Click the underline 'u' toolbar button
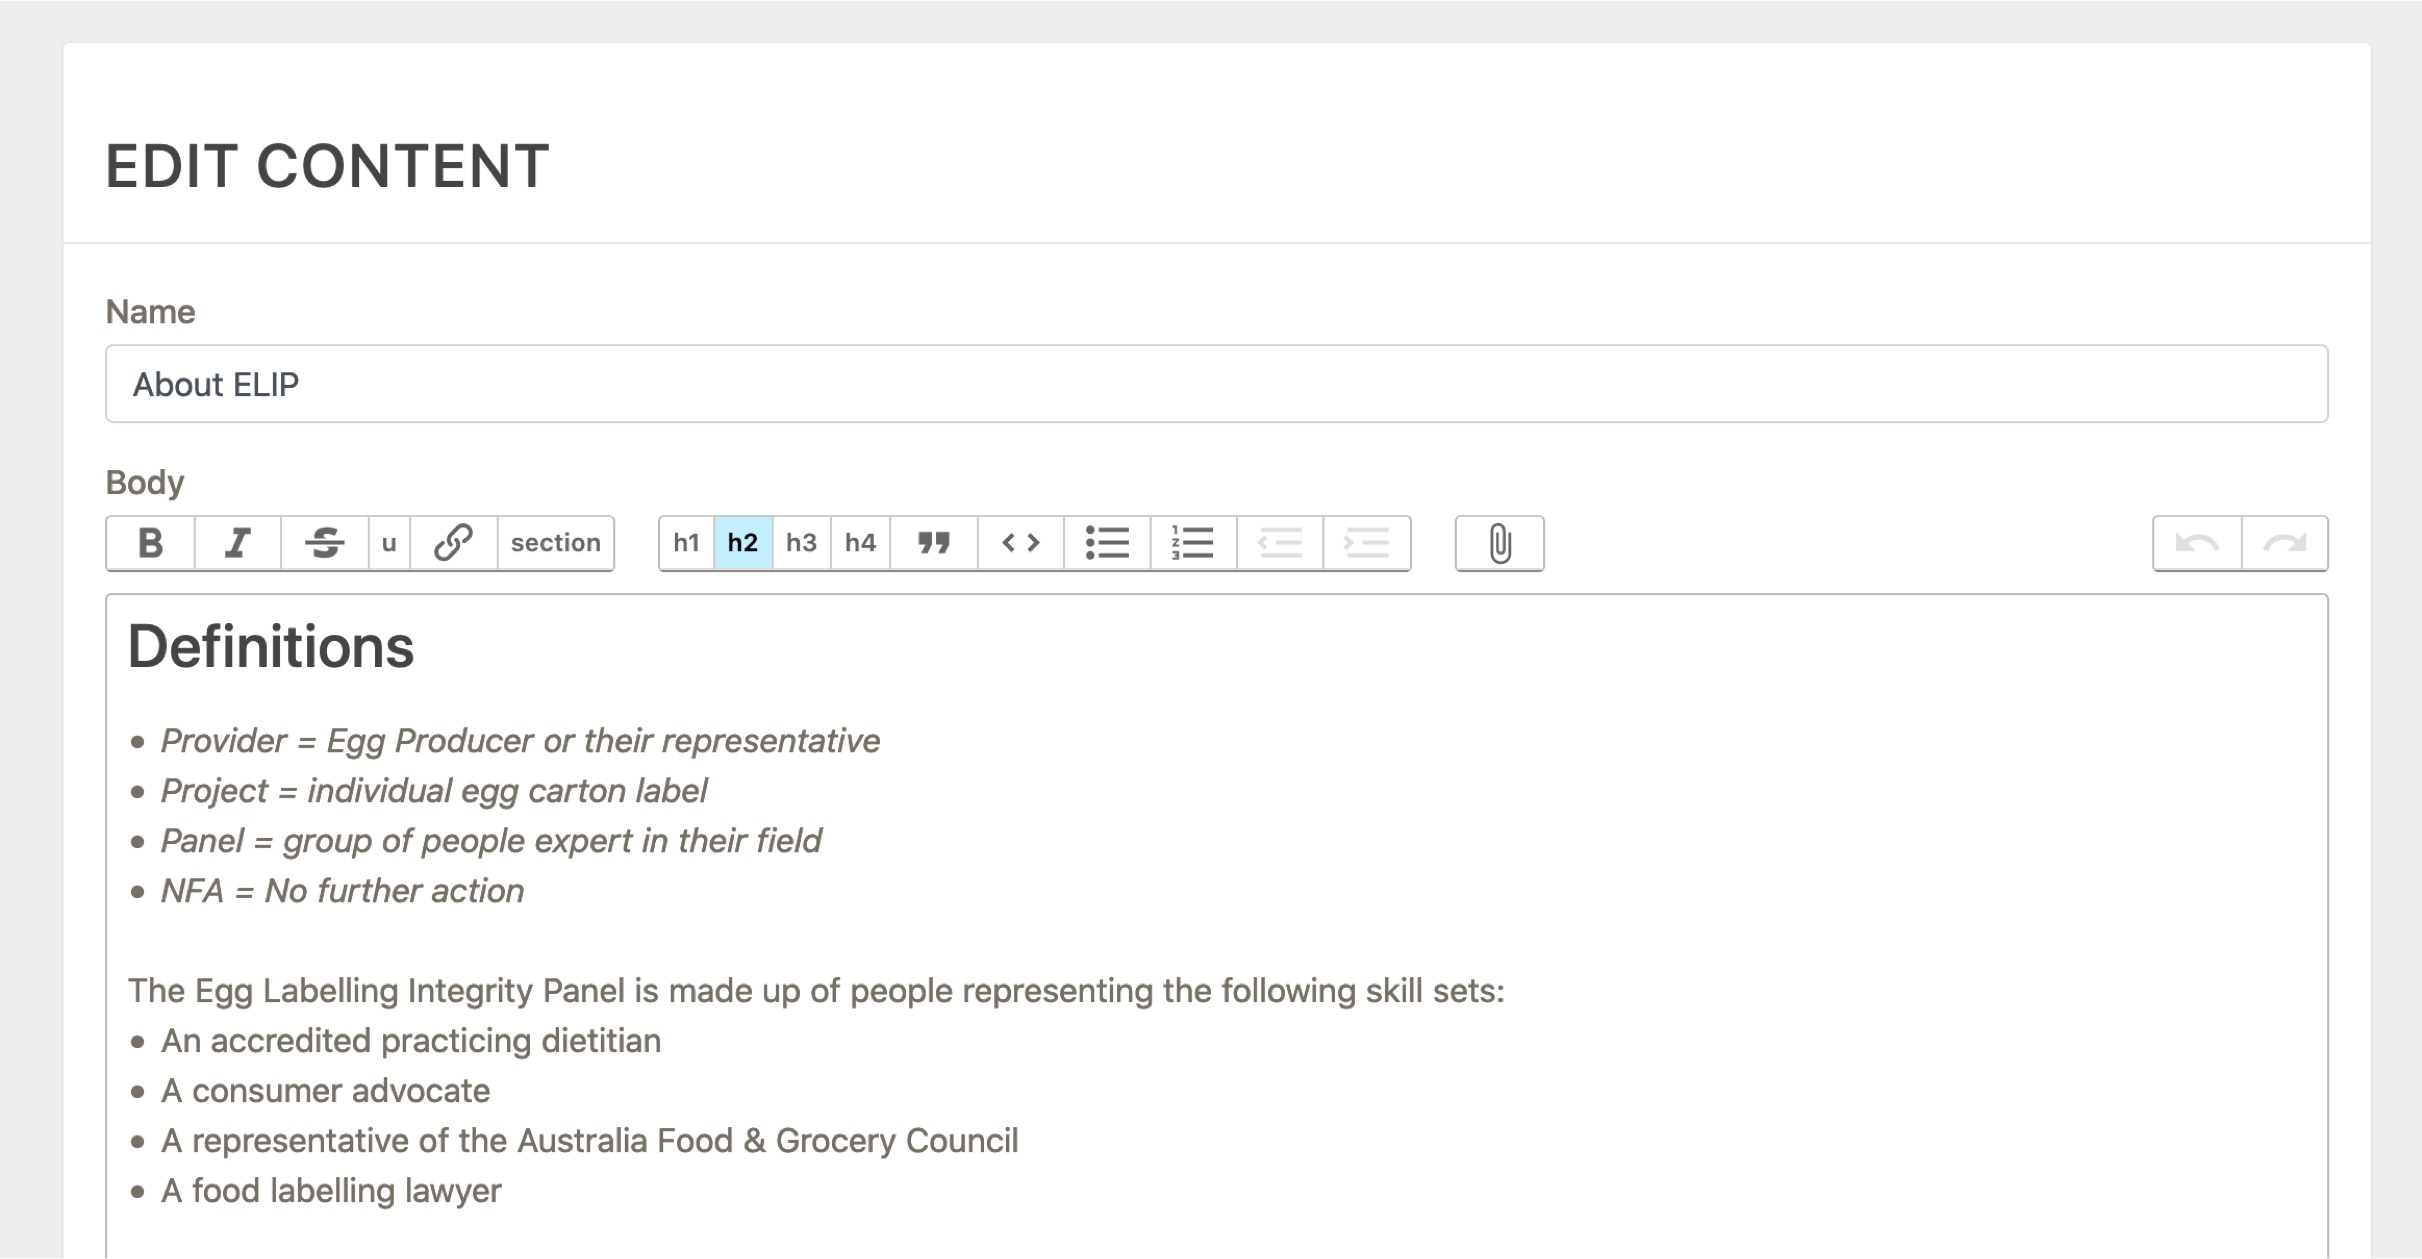2422x1259 pixels. coord(389,543)
